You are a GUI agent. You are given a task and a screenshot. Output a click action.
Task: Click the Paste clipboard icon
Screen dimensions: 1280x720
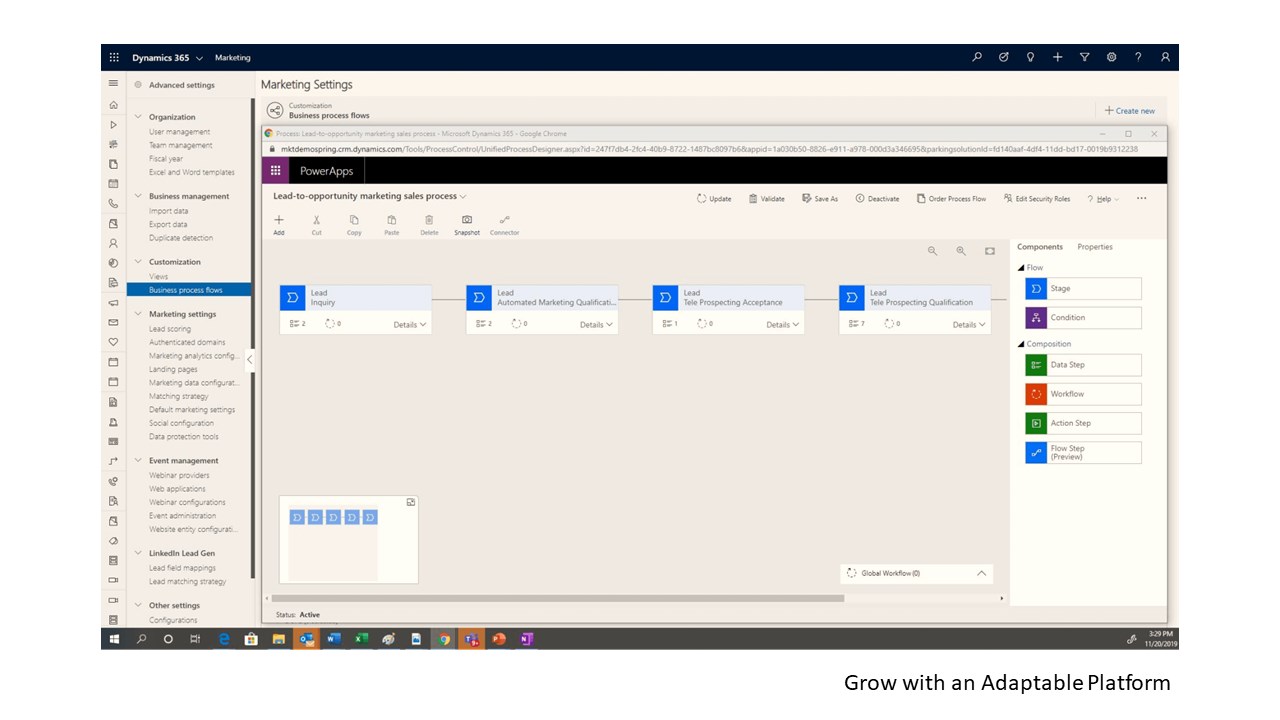(x=391, y=220)
